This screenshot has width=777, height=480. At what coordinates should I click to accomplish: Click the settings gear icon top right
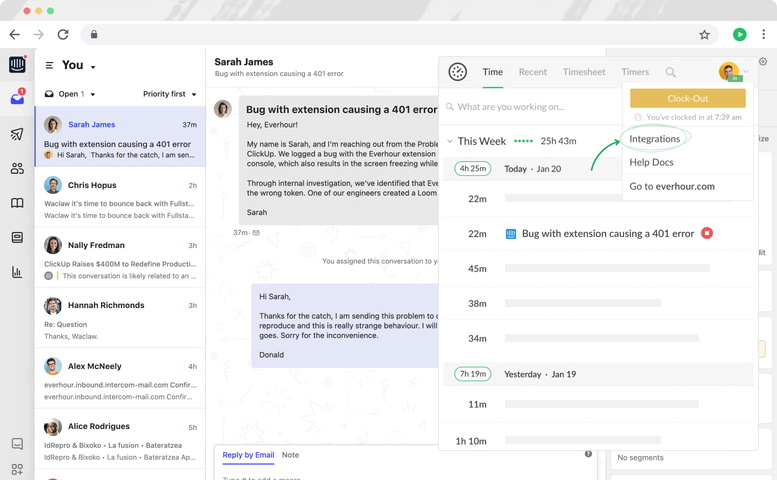click(763, 62)
